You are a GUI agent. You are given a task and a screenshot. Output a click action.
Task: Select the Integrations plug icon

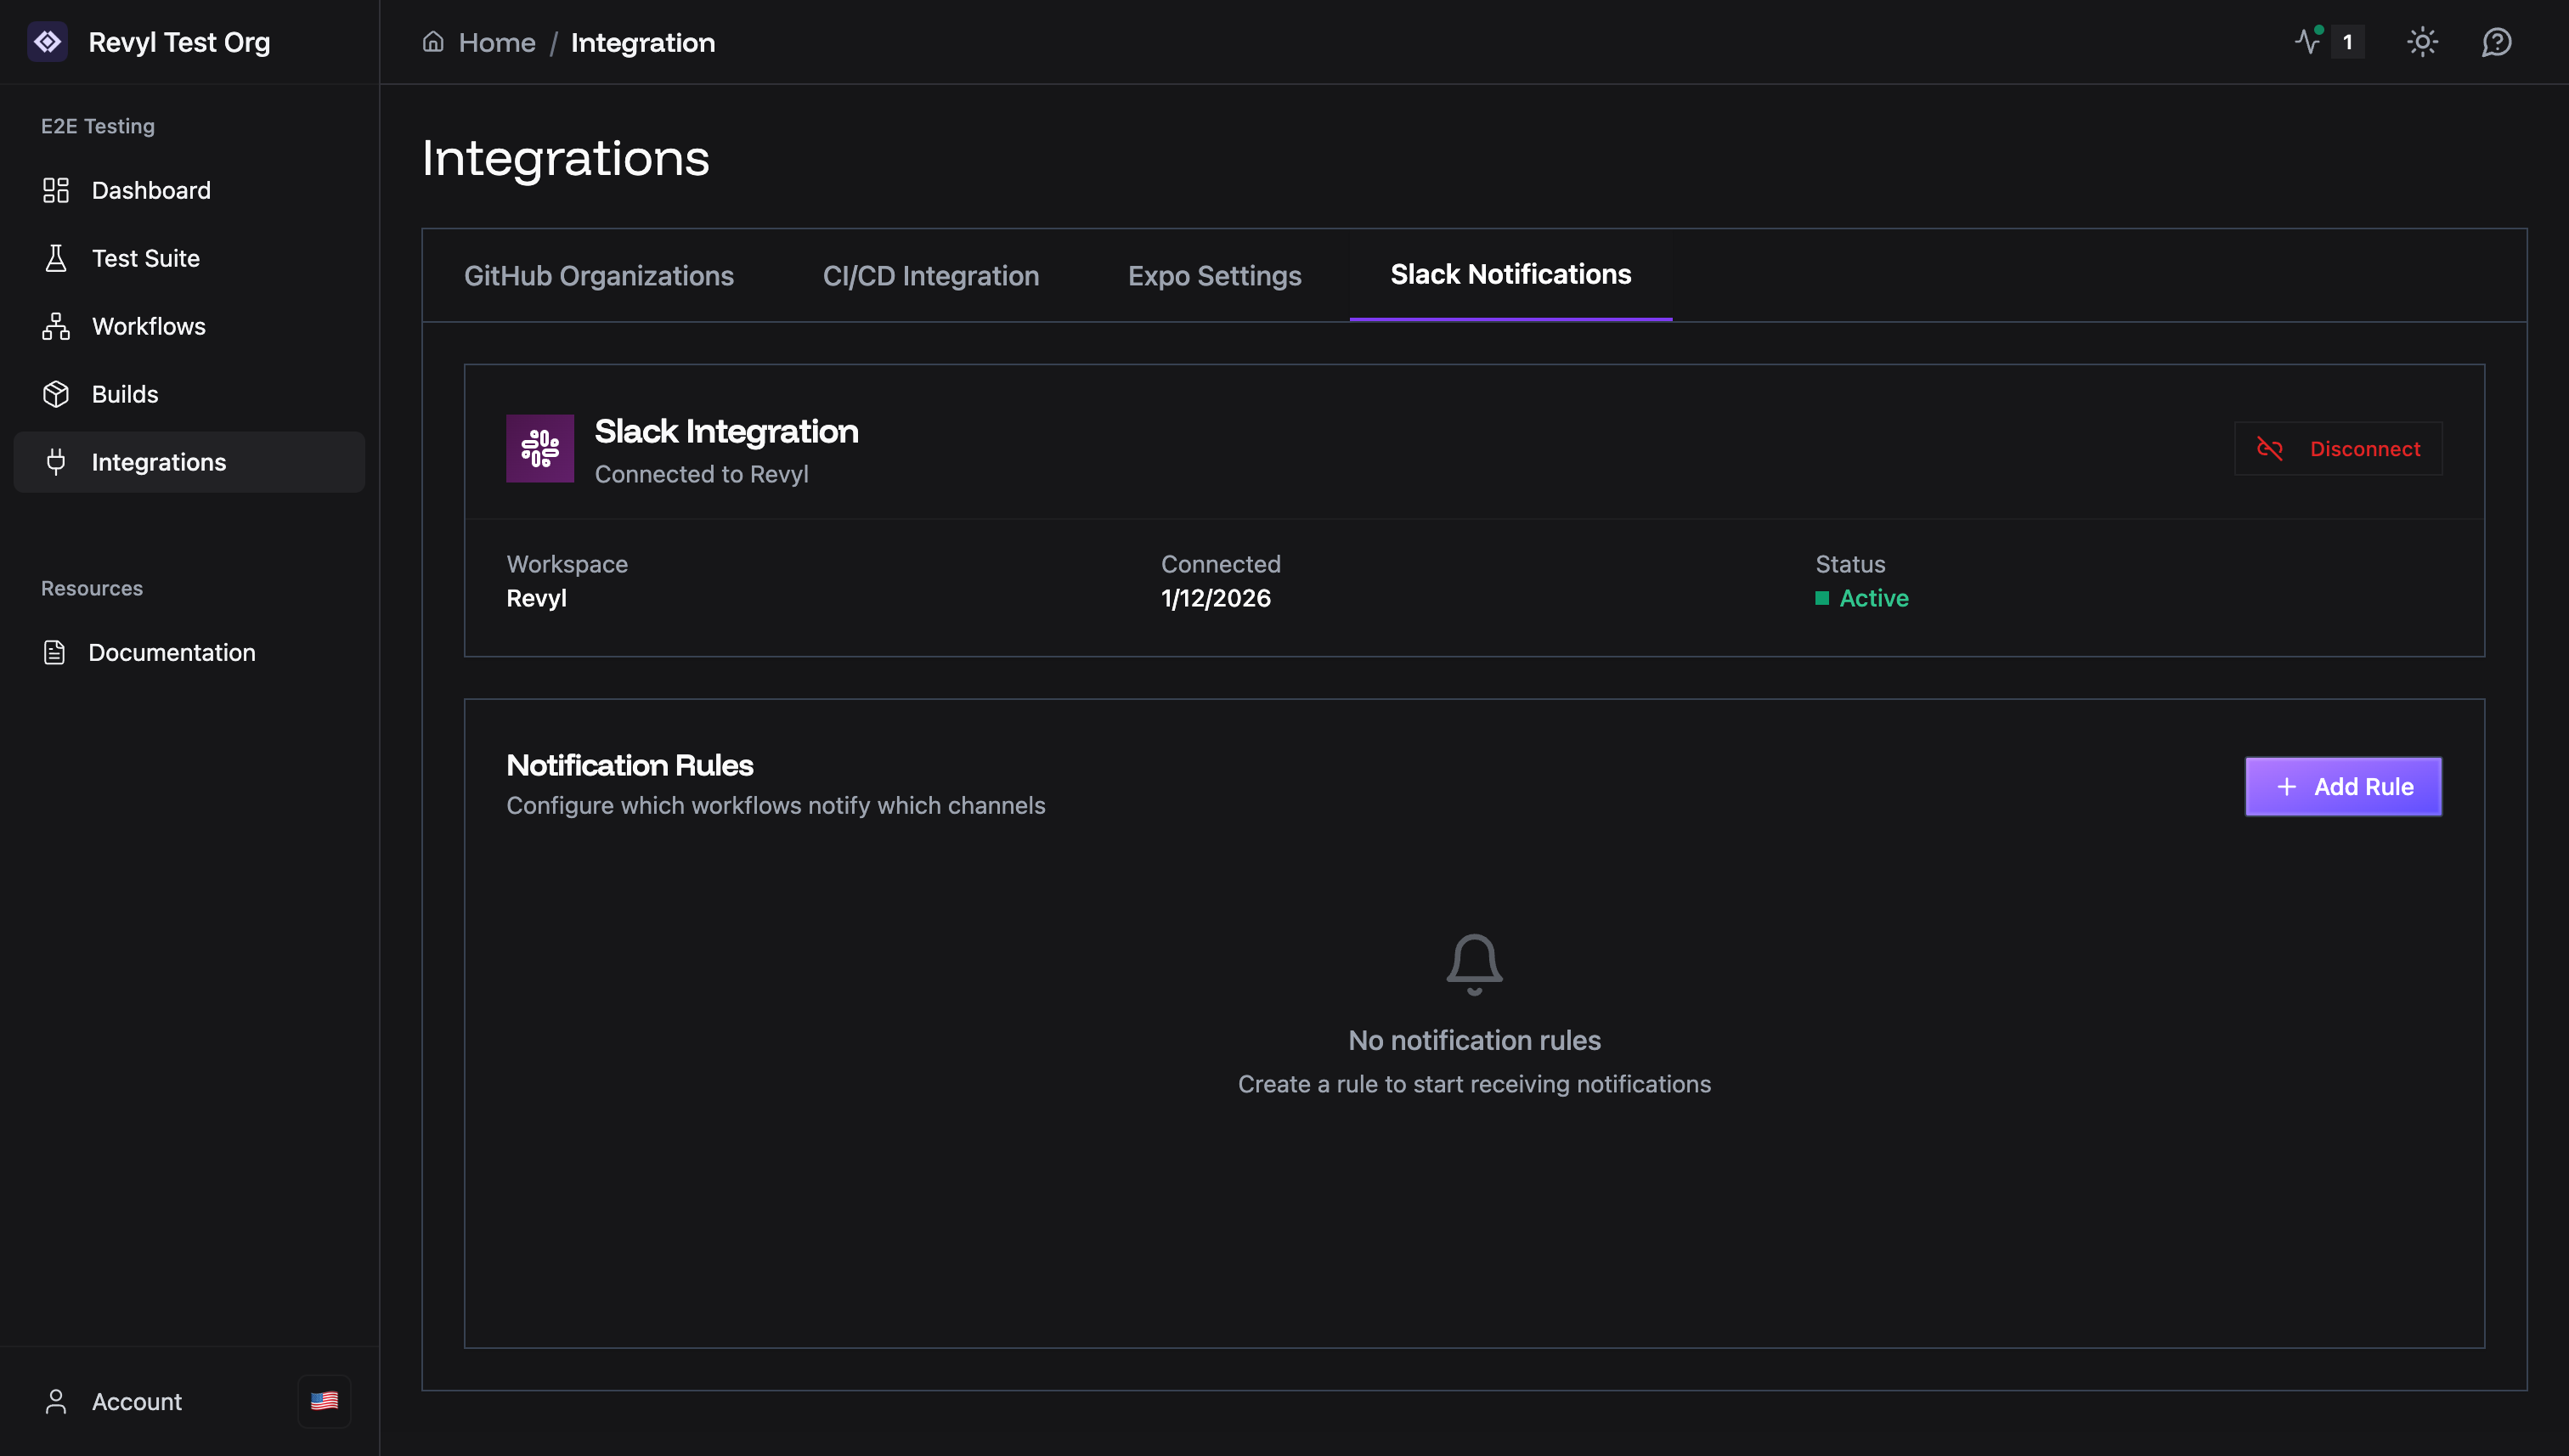click(x=56, y=461)
